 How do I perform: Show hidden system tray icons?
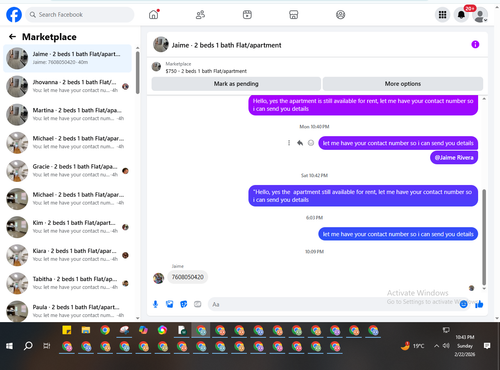436,346
